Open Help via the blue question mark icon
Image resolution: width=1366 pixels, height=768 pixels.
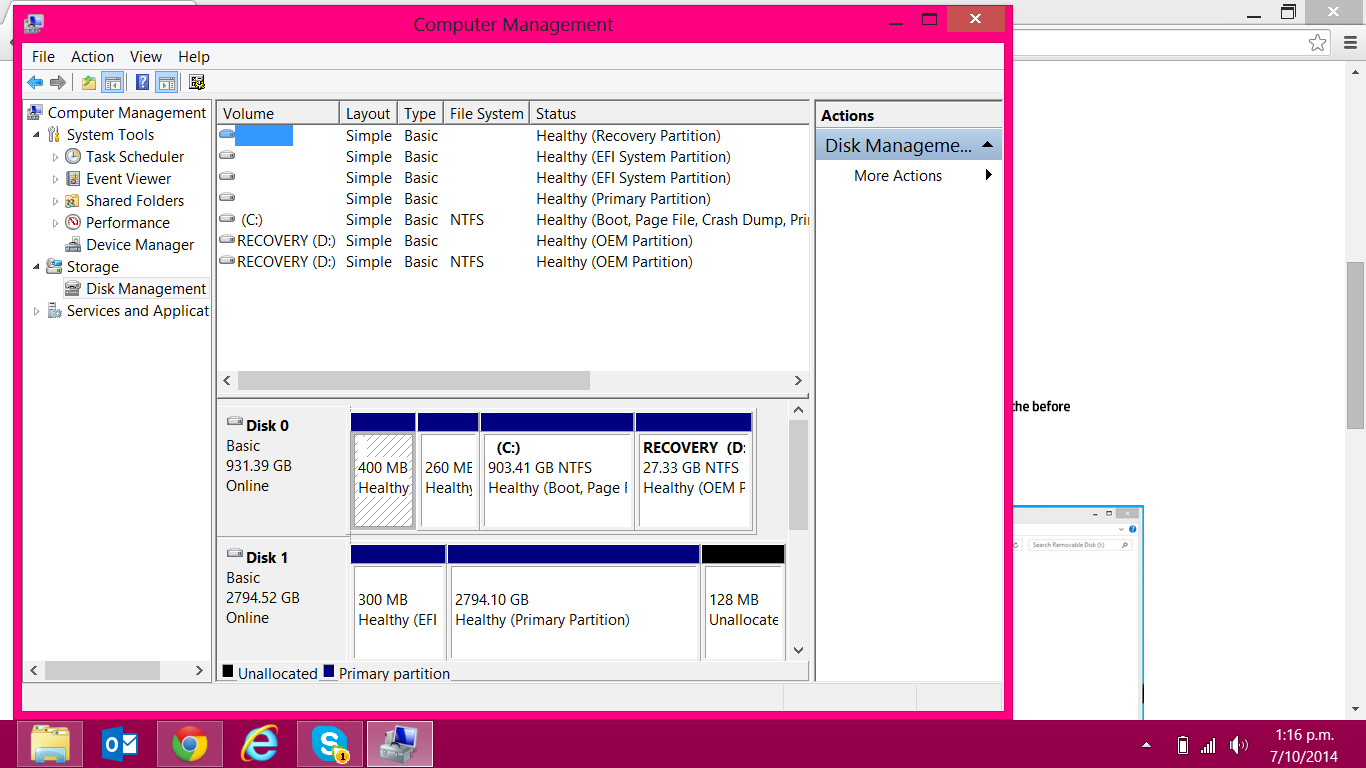(143, 83)
